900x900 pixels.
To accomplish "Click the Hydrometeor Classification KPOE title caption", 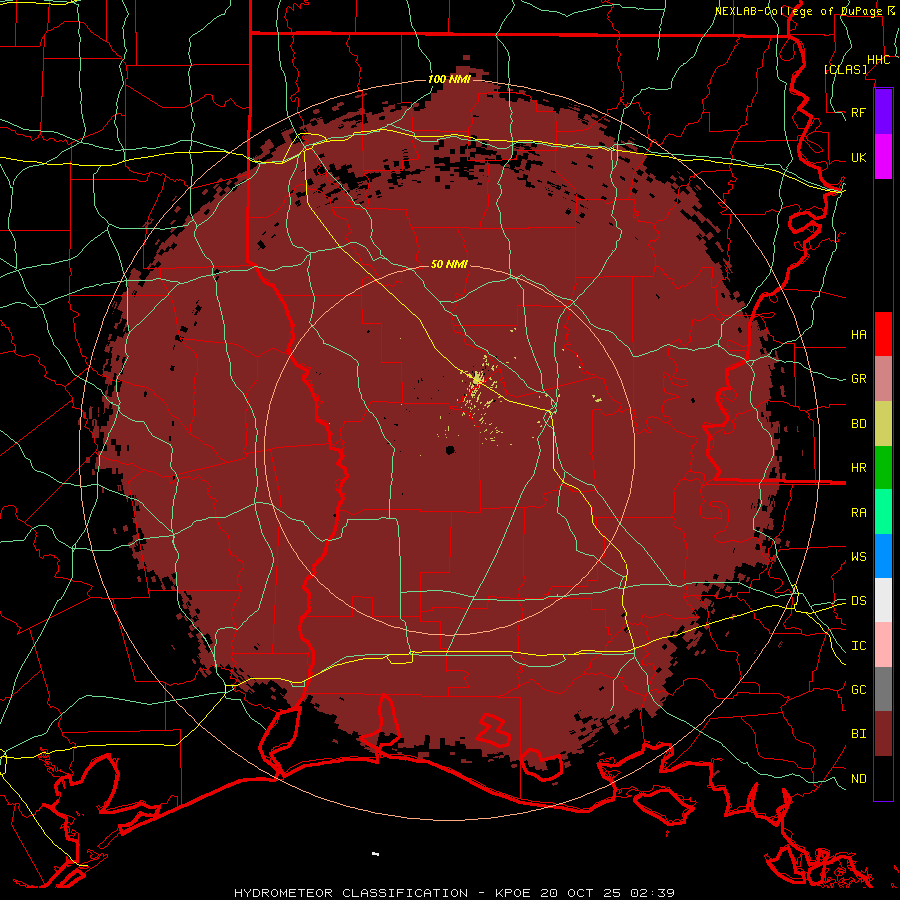I will [x=454, y=893].
